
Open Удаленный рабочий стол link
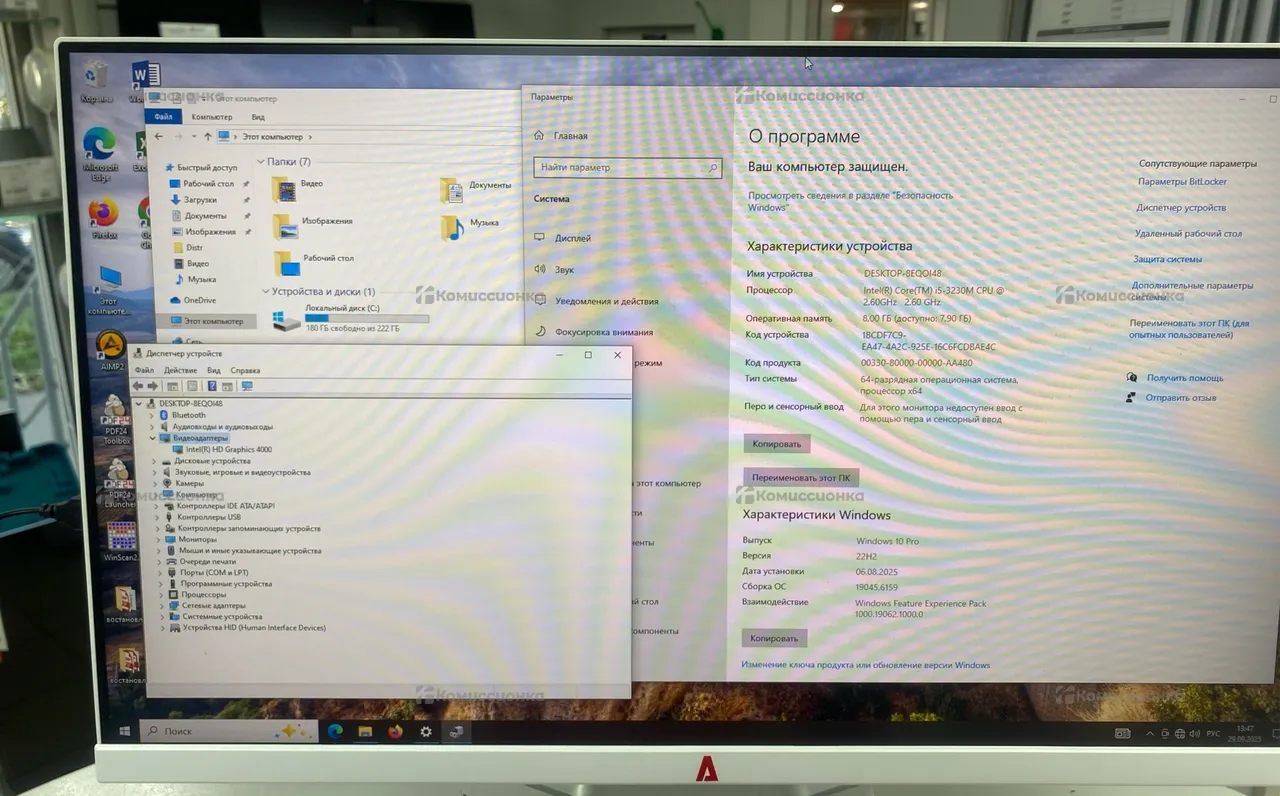[1188, 234]
